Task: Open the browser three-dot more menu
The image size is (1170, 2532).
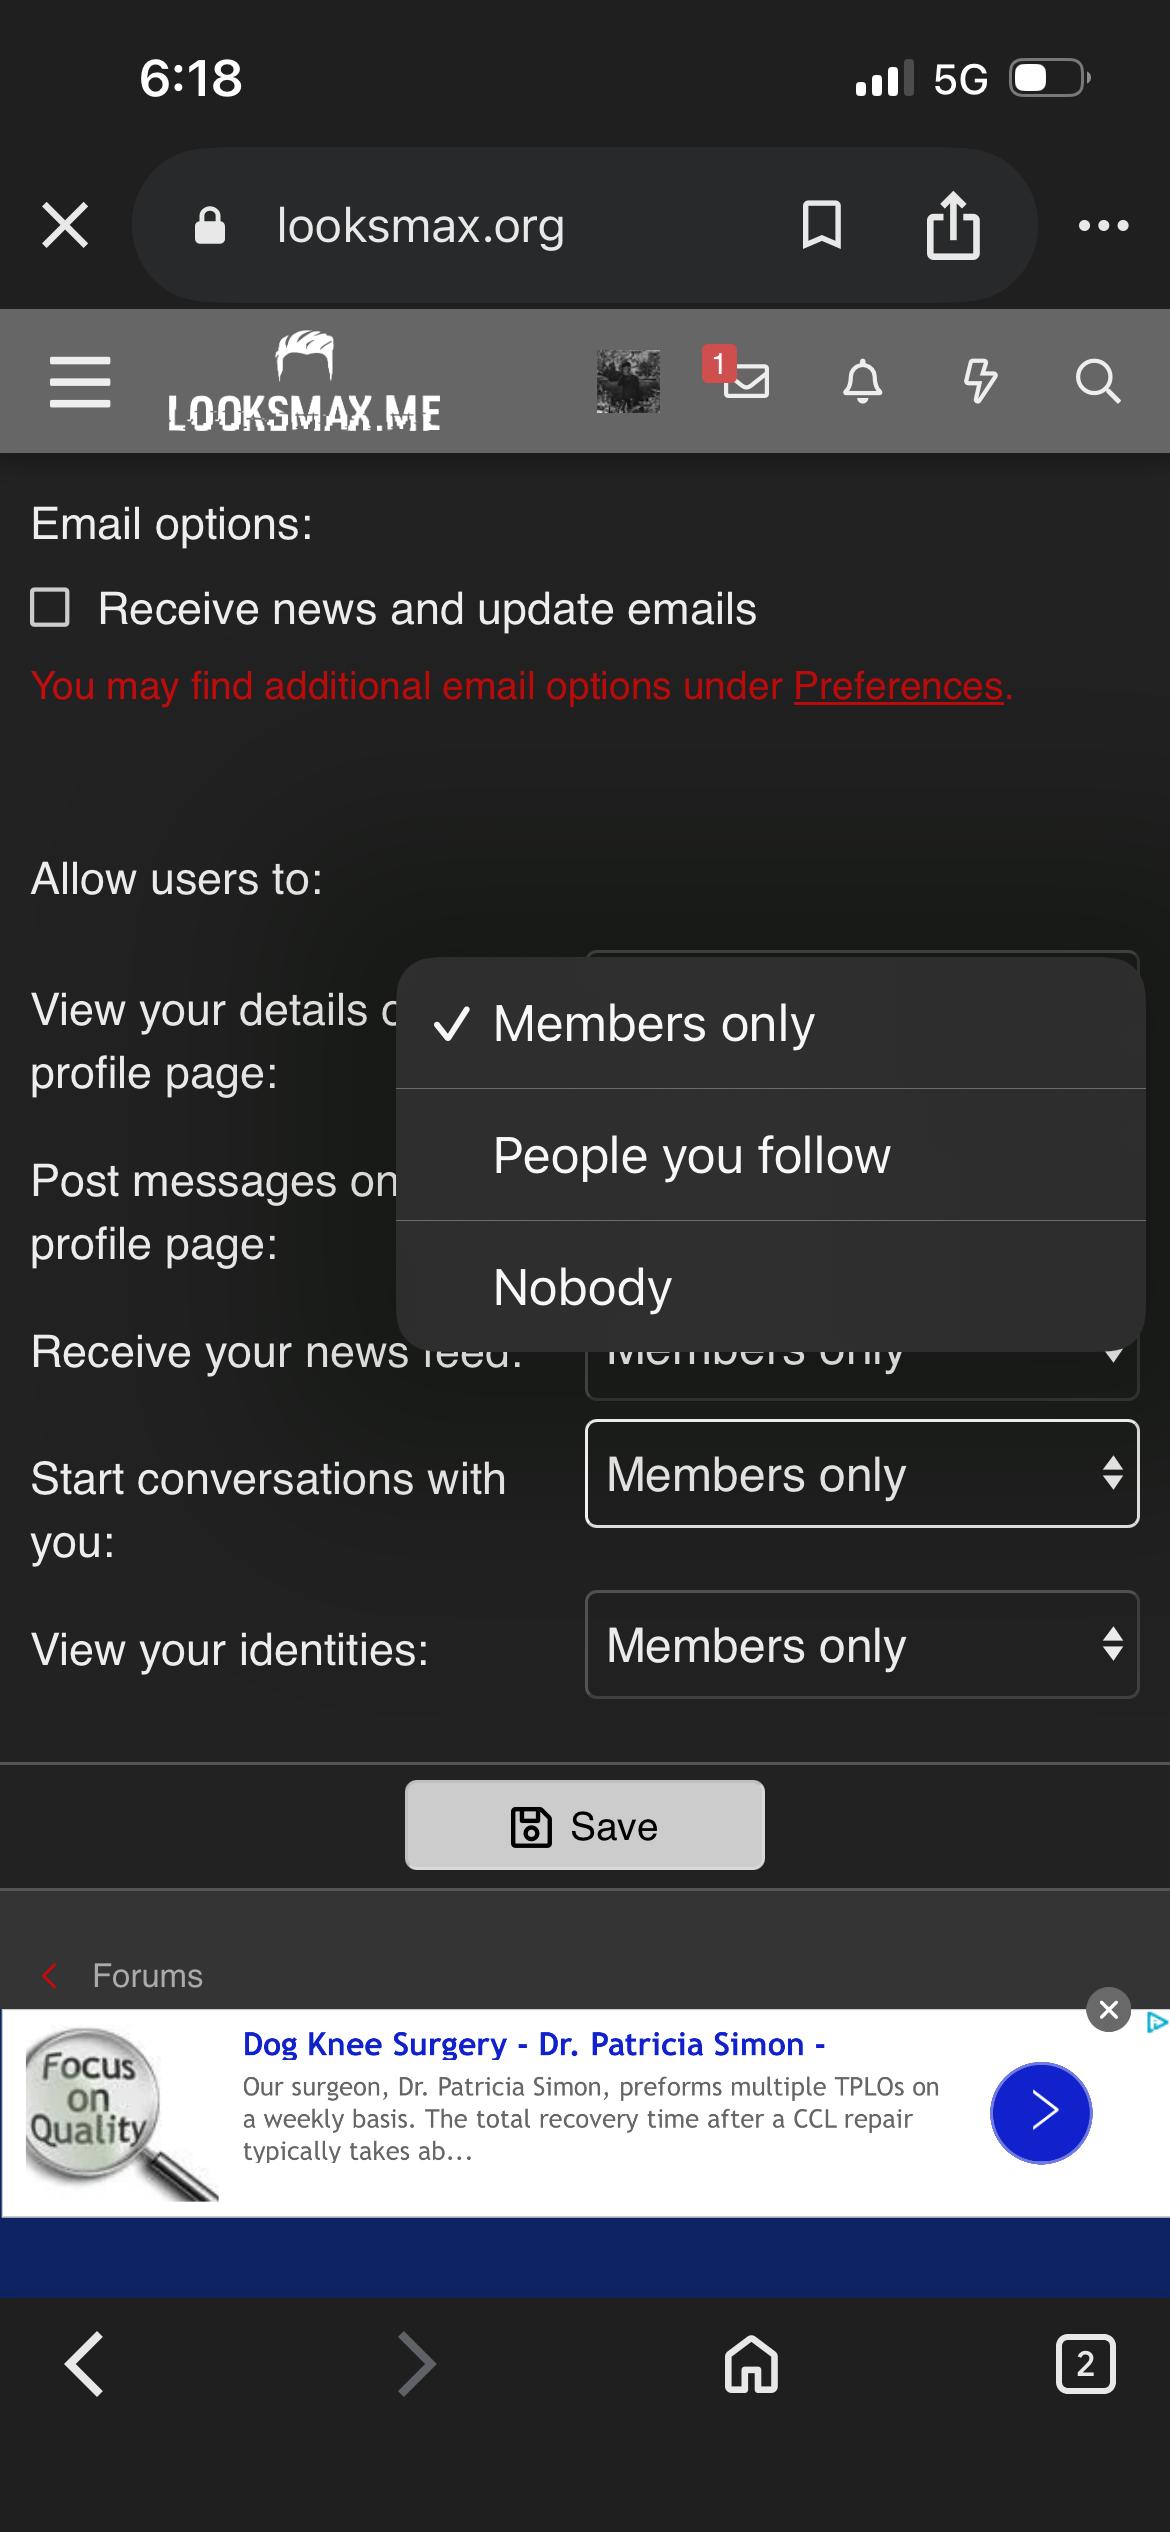Action: coord(1103,225)
